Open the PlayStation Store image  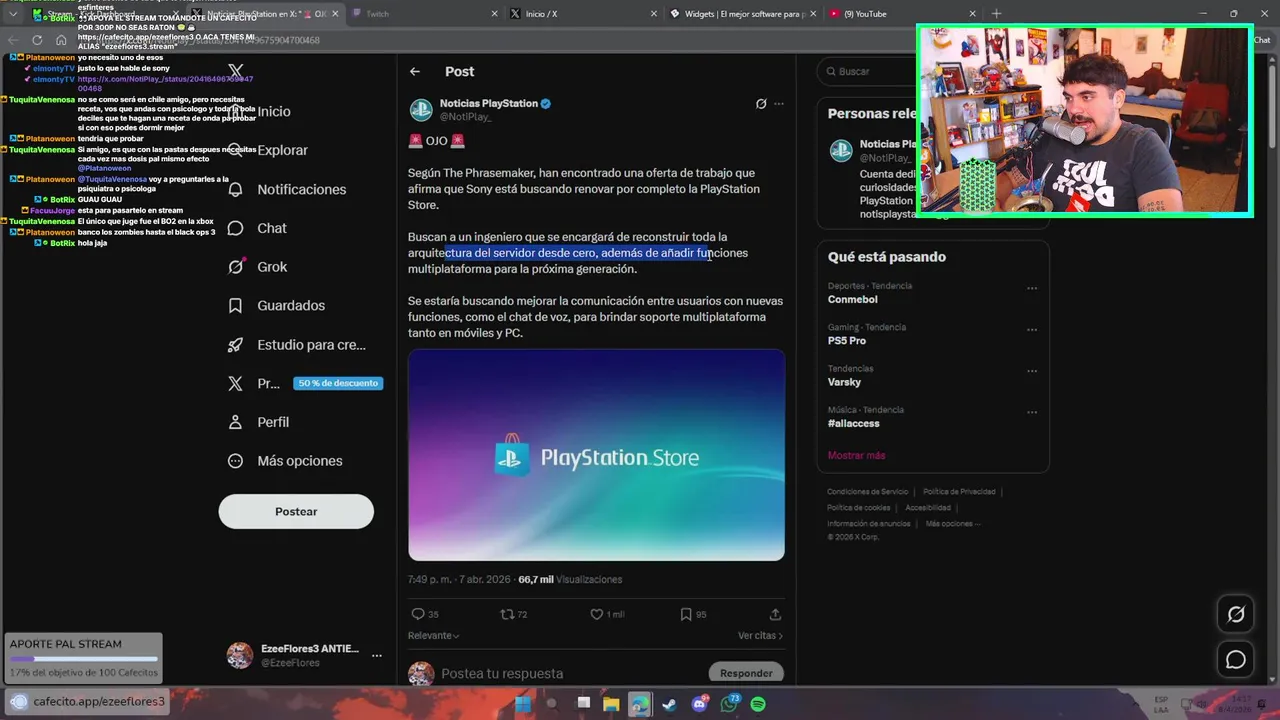(x=596, y=455)
